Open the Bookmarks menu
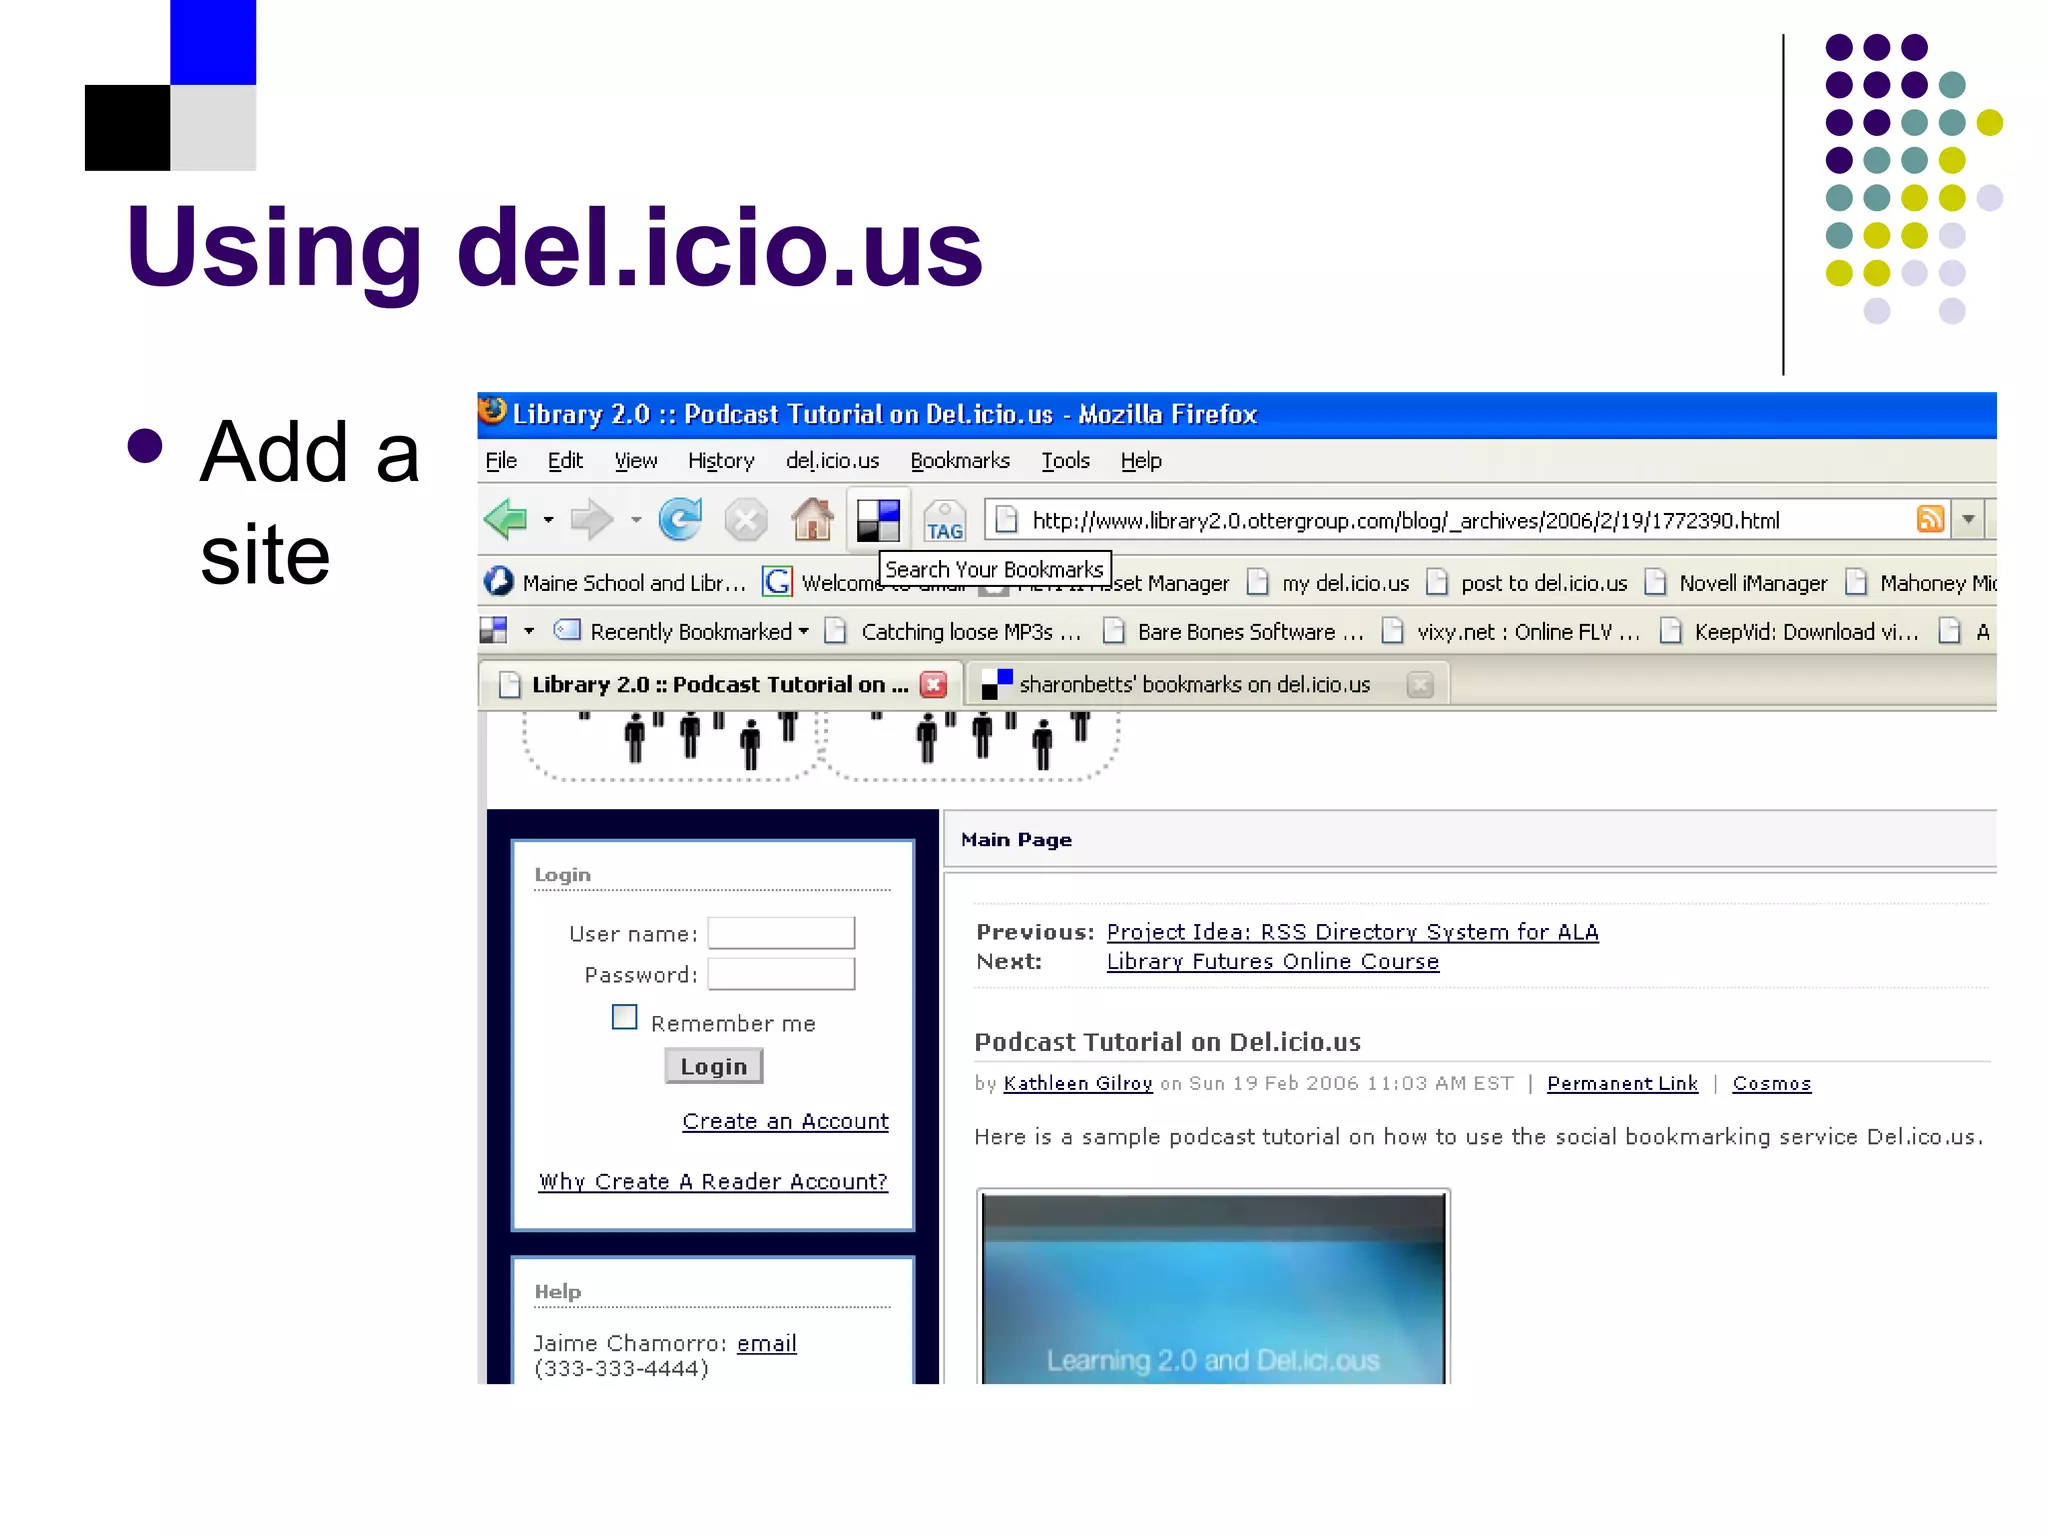Image resolution: width=2048 pixels, height=1536 pixels. (x=960, y=460)
